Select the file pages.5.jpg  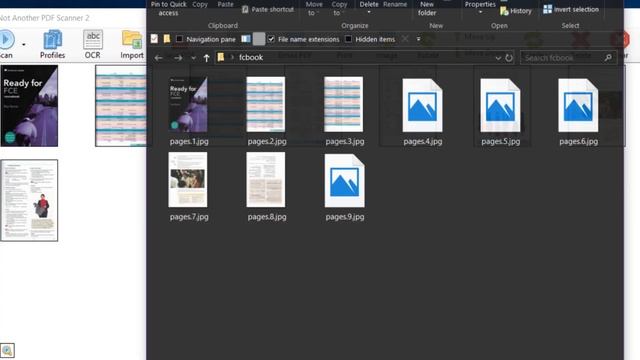[x=500, y=111]
